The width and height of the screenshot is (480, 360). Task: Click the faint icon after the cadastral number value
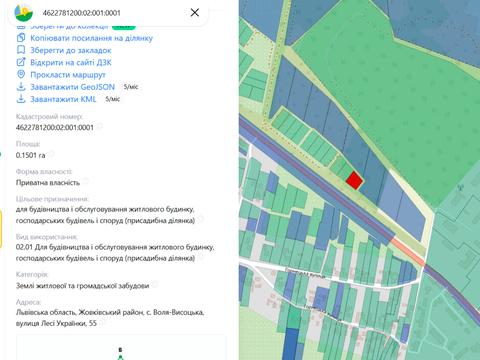tap(100, 126)
